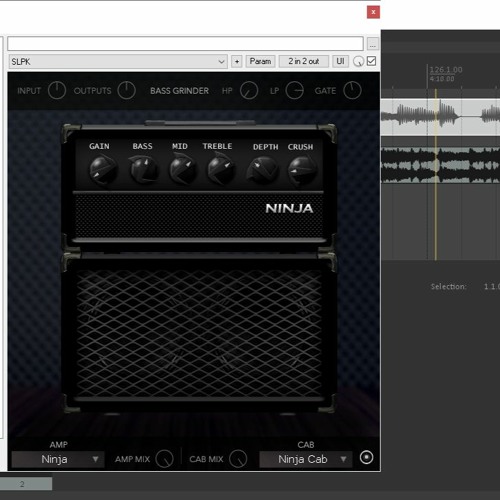Click the 126.1.00 timeline ruler marker
The height and width of the screenshot is (500, 500).
click(x=446, y=70)
